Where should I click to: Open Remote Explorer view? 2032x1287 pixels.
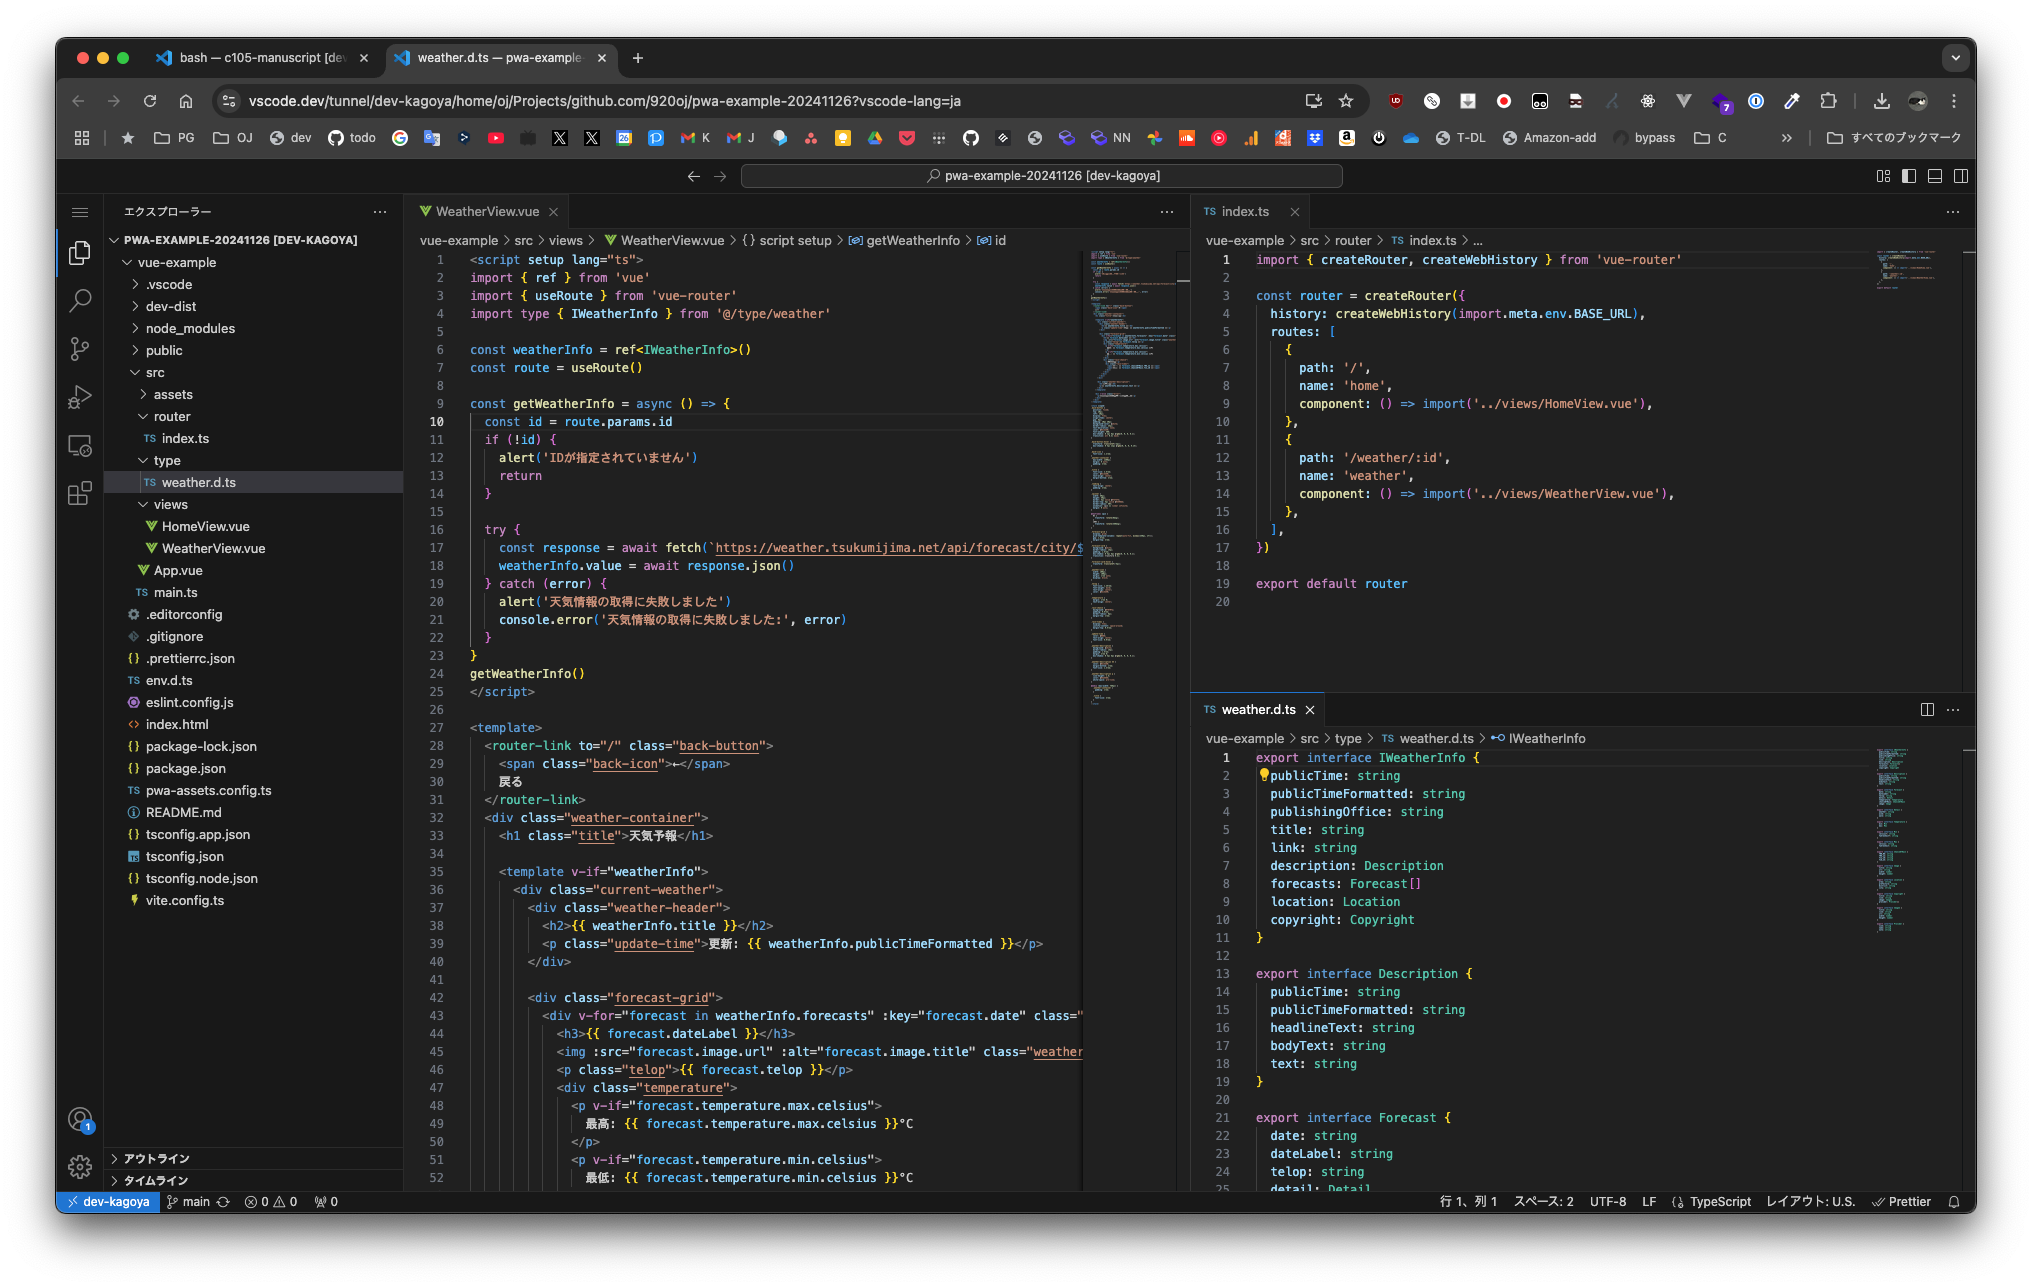pyautogui.click(x=80, y=445)
